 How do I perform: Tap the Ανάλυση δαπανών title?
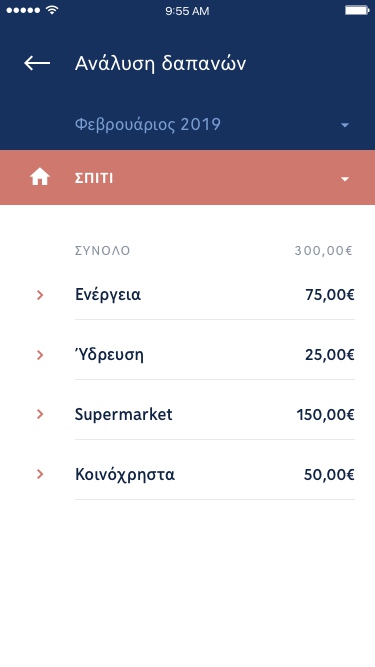pyautogui.click(x=160, y=64)
